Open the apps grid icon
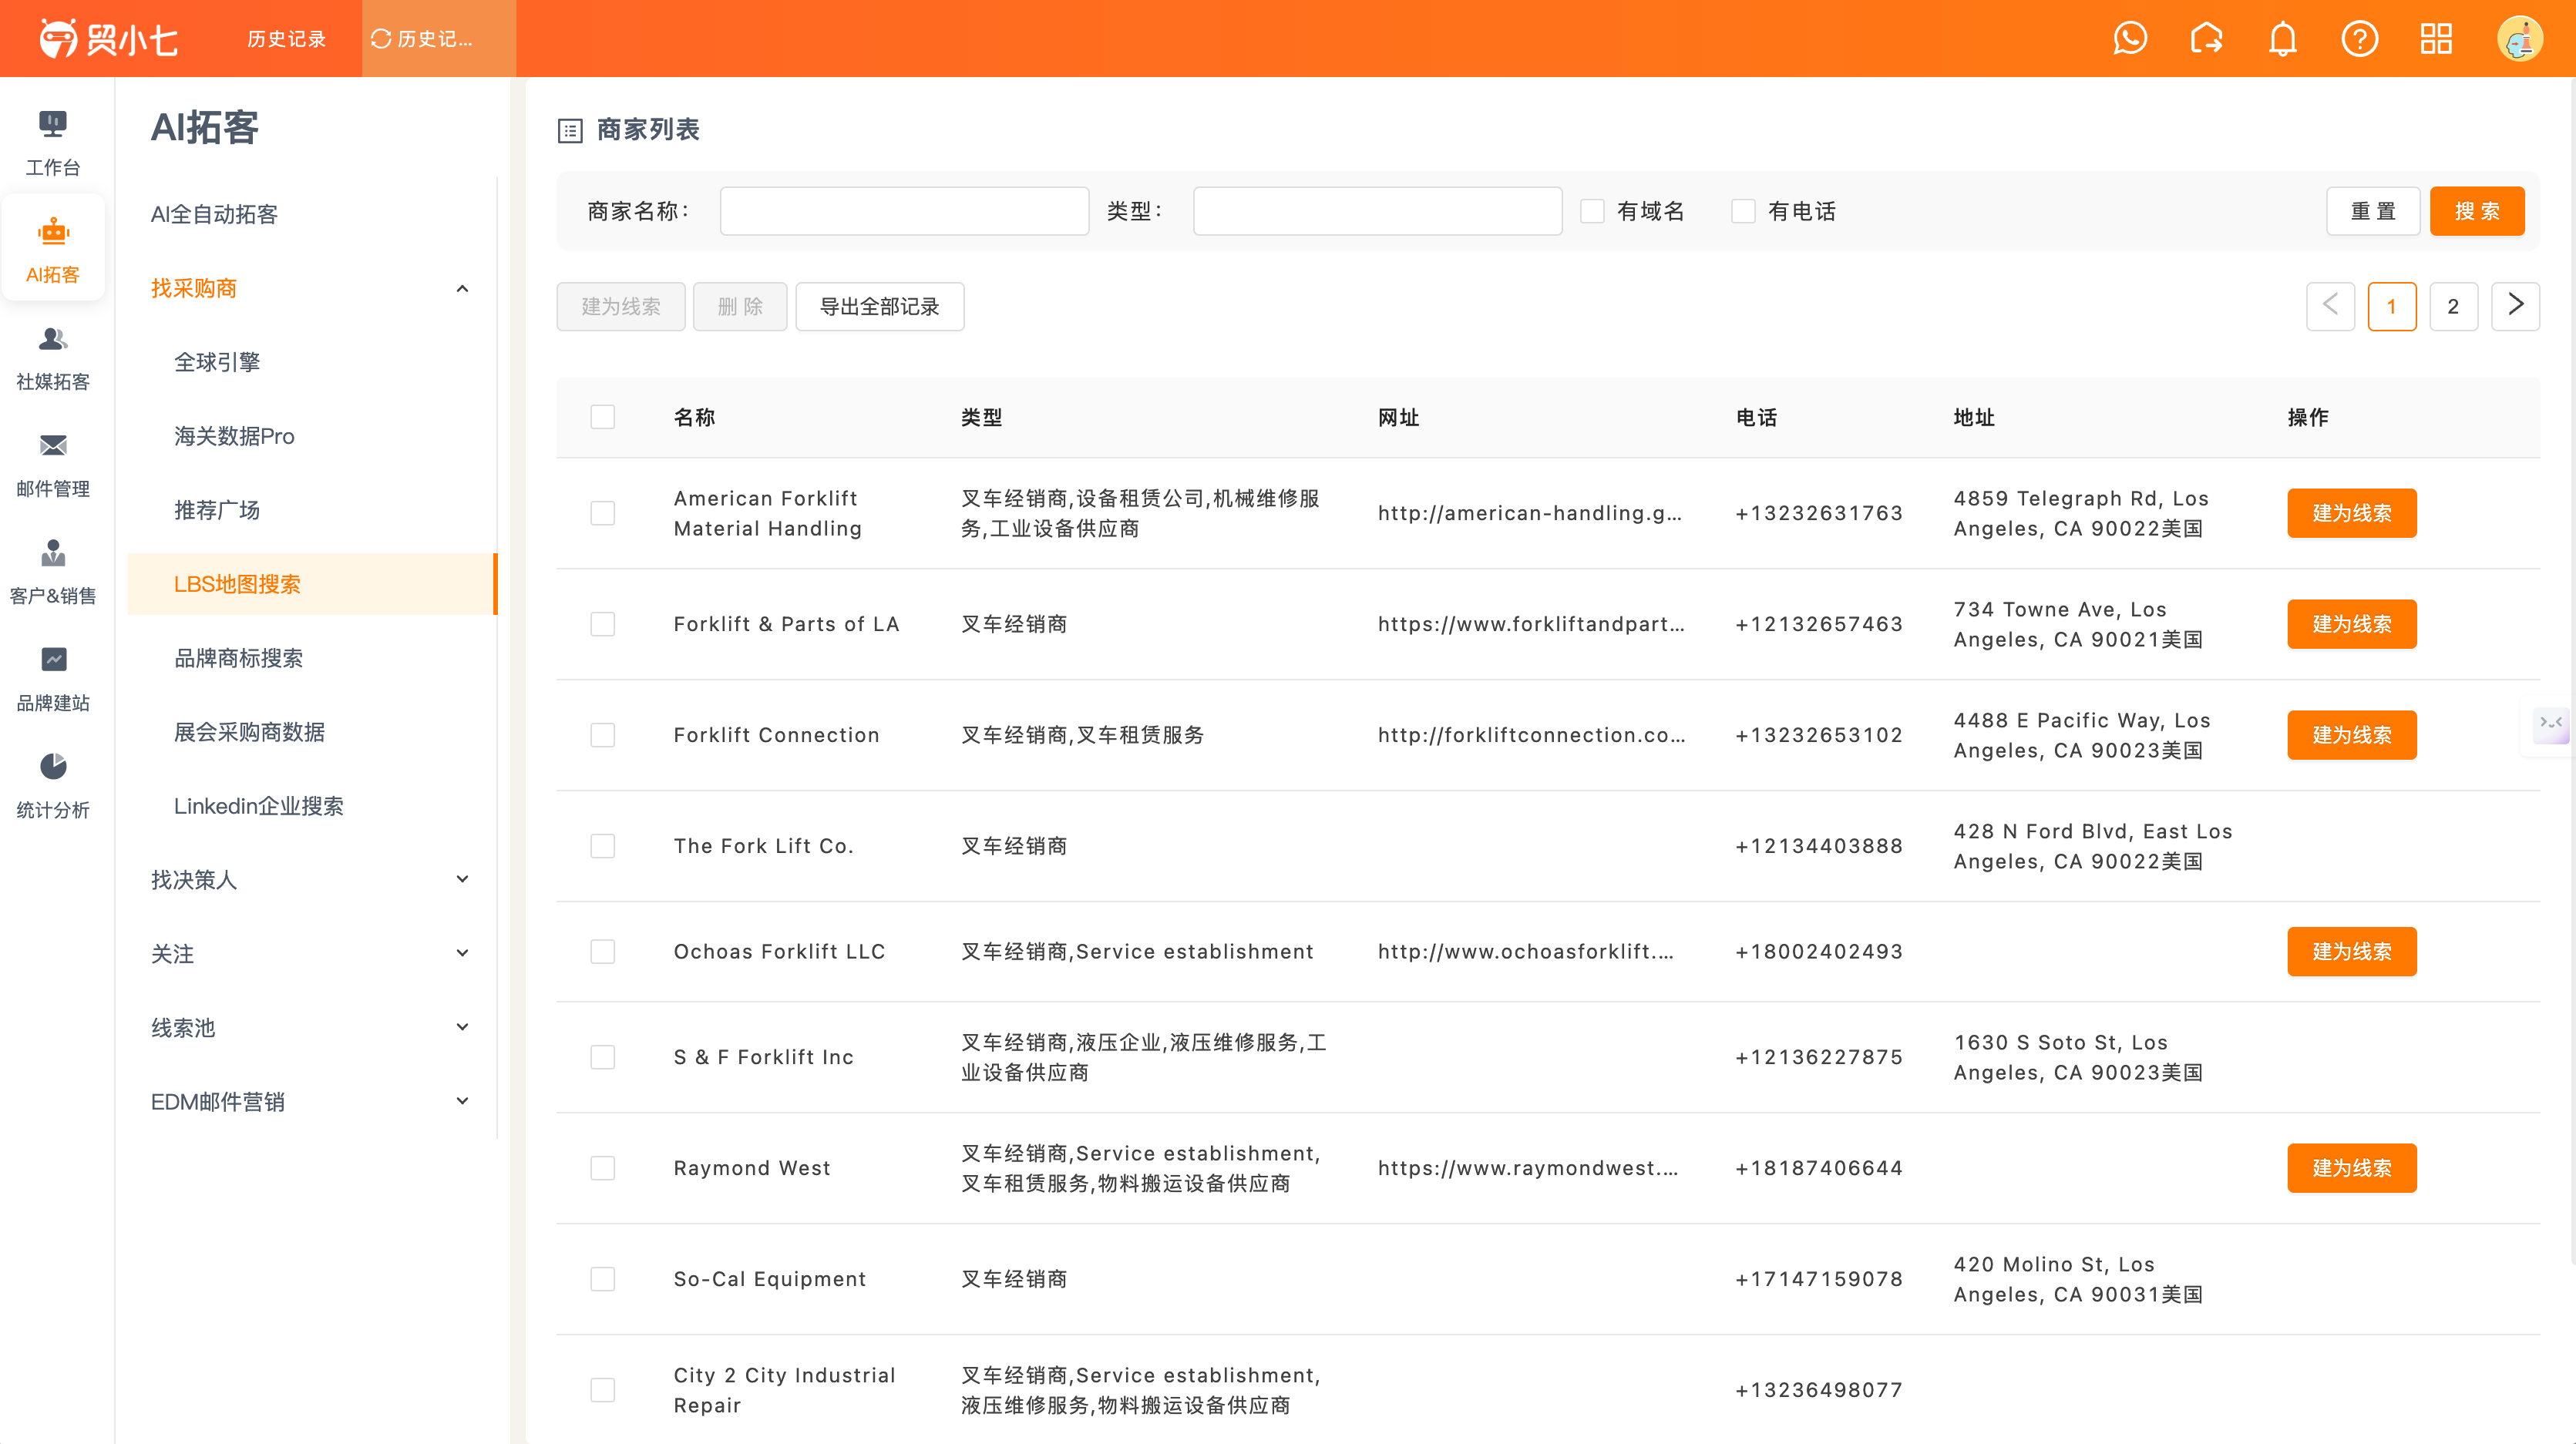Screen dimensions: 2576x1444 [x=2436, y=39]
